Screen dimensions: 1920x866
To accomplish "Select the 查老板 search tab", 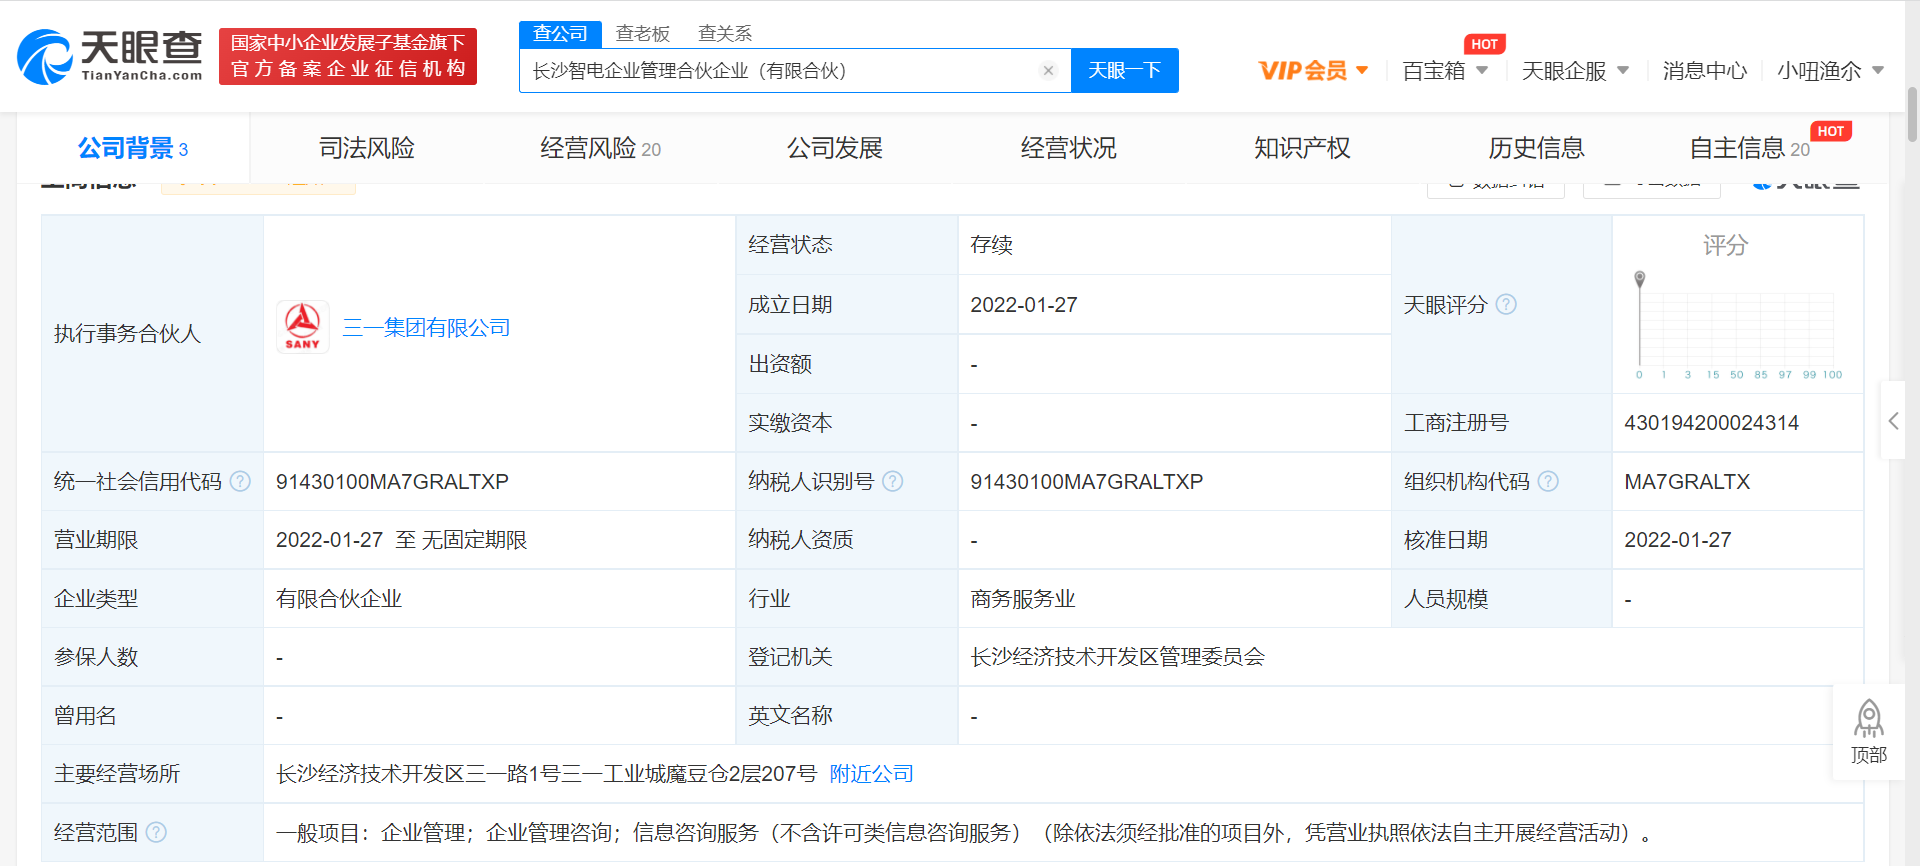I will pyautogui.click(x=642, y=34).
